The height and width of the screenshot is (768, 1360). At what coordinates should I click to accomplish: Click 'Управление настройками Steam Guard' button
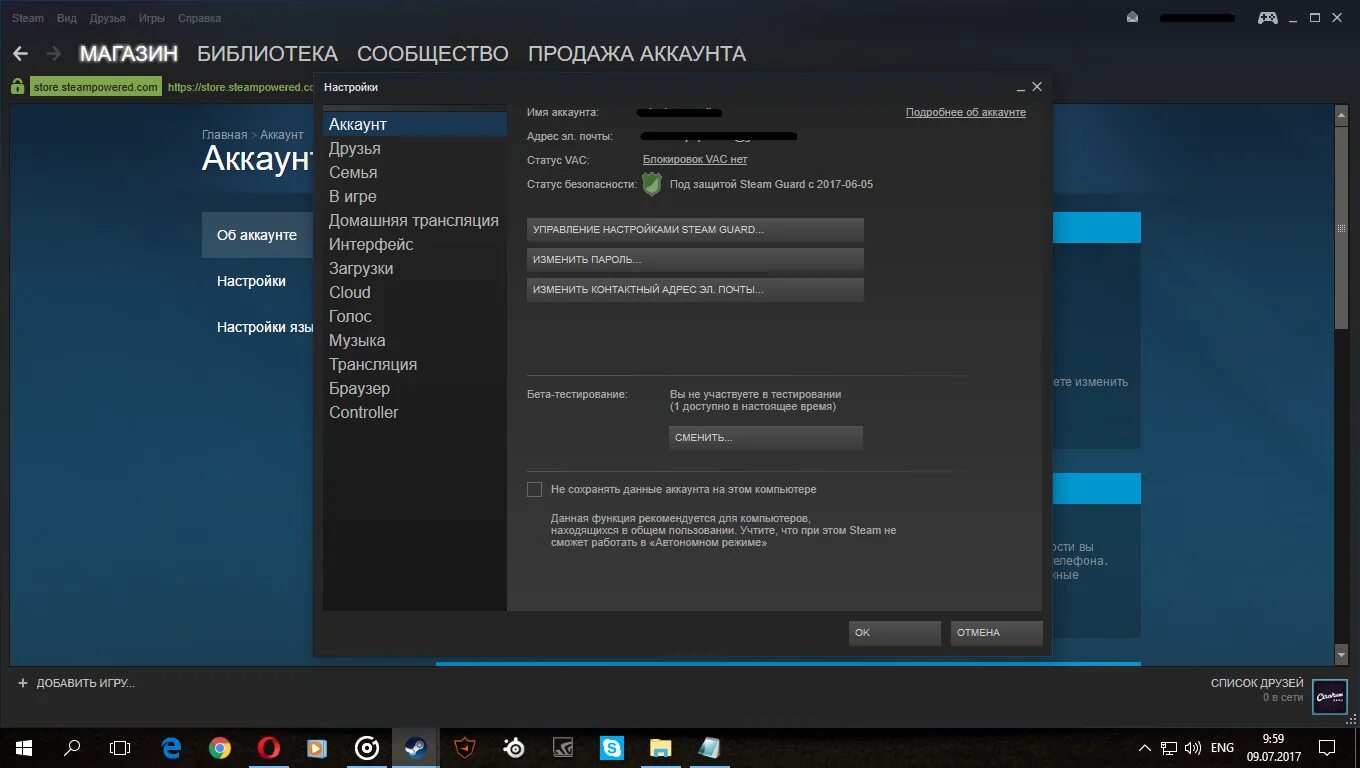point(695,230)
